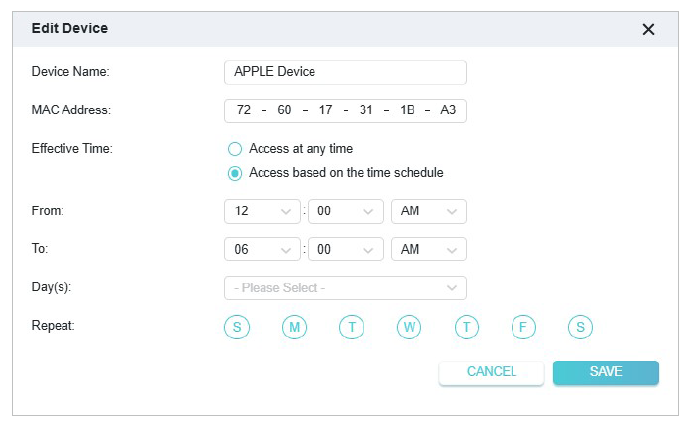
Task: Open the From minutes dropdown
Action: click(x=346, y=212)
